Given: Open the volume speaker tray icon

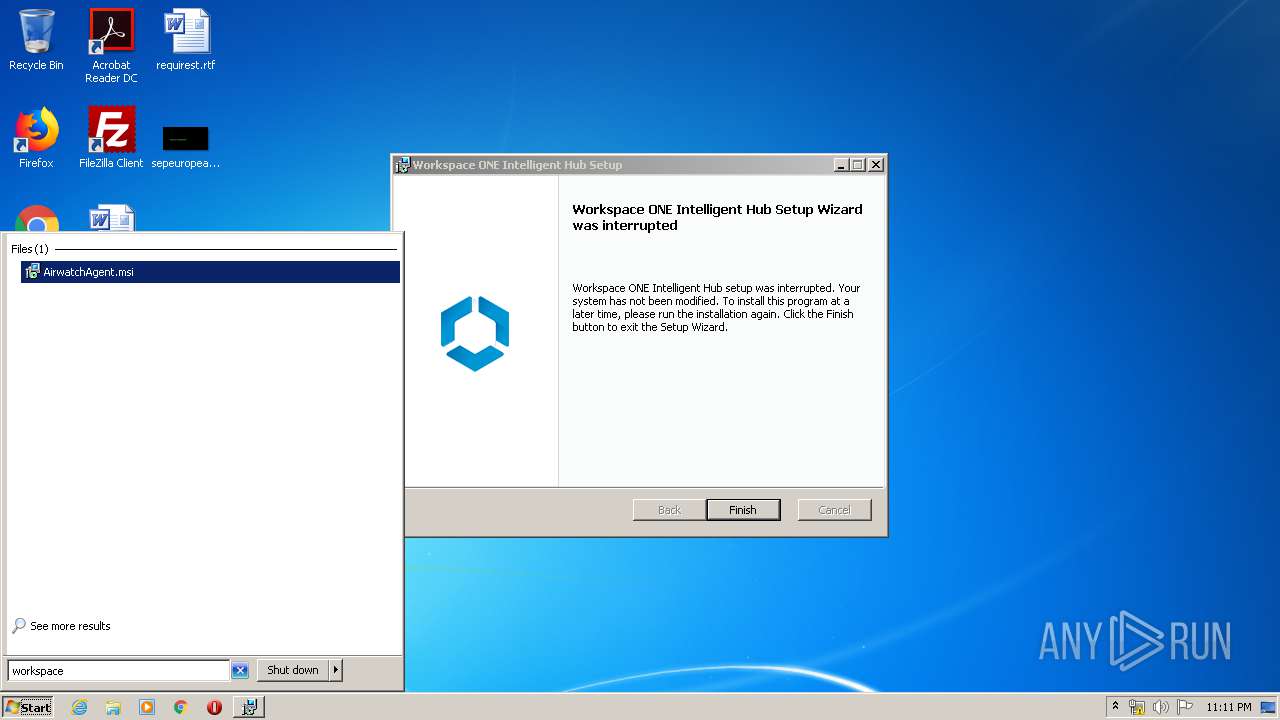Looking at the screenshot, I should pos(1161,707).
